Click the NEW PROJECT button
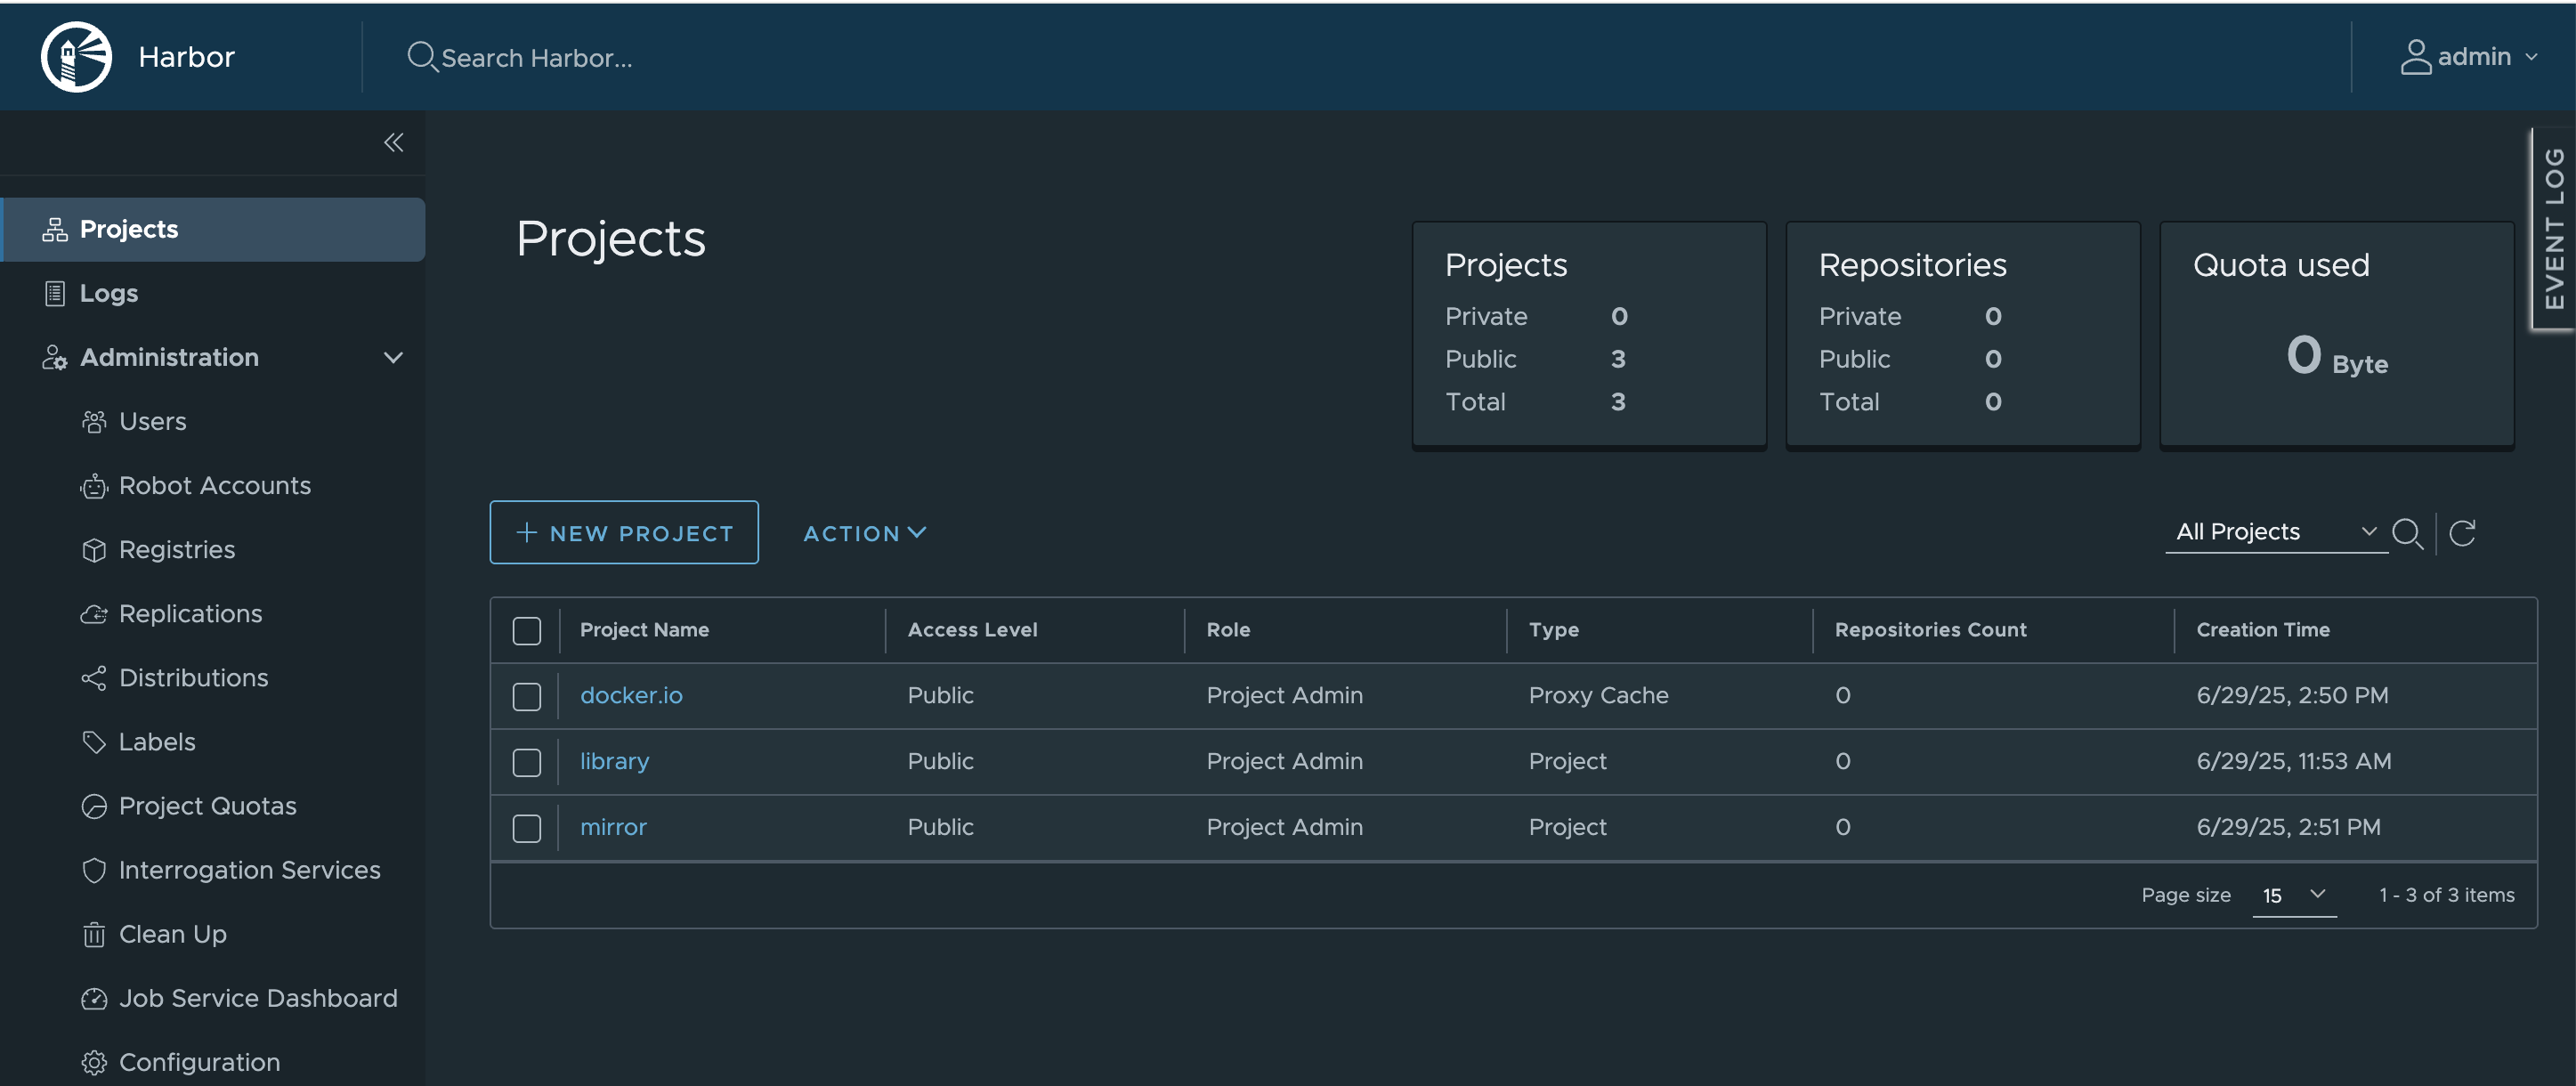Screen dimensions: 2576x1086 624,533
